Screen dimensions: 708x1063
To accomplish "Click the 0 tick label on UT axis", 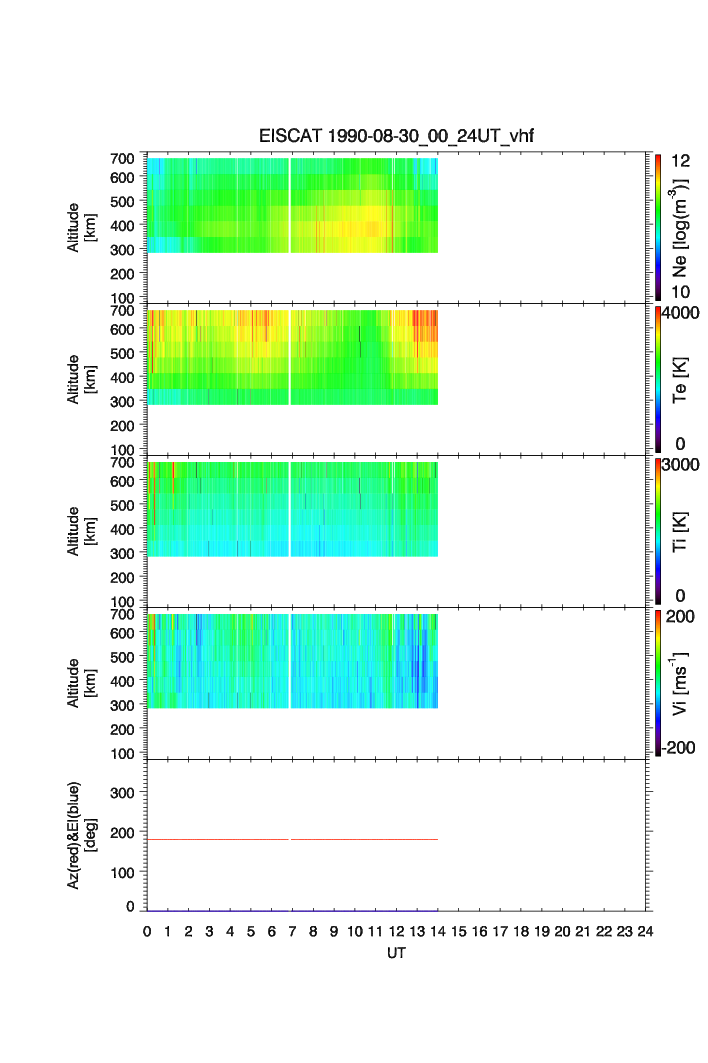I will pyautogui.click(x=147, y=931).
